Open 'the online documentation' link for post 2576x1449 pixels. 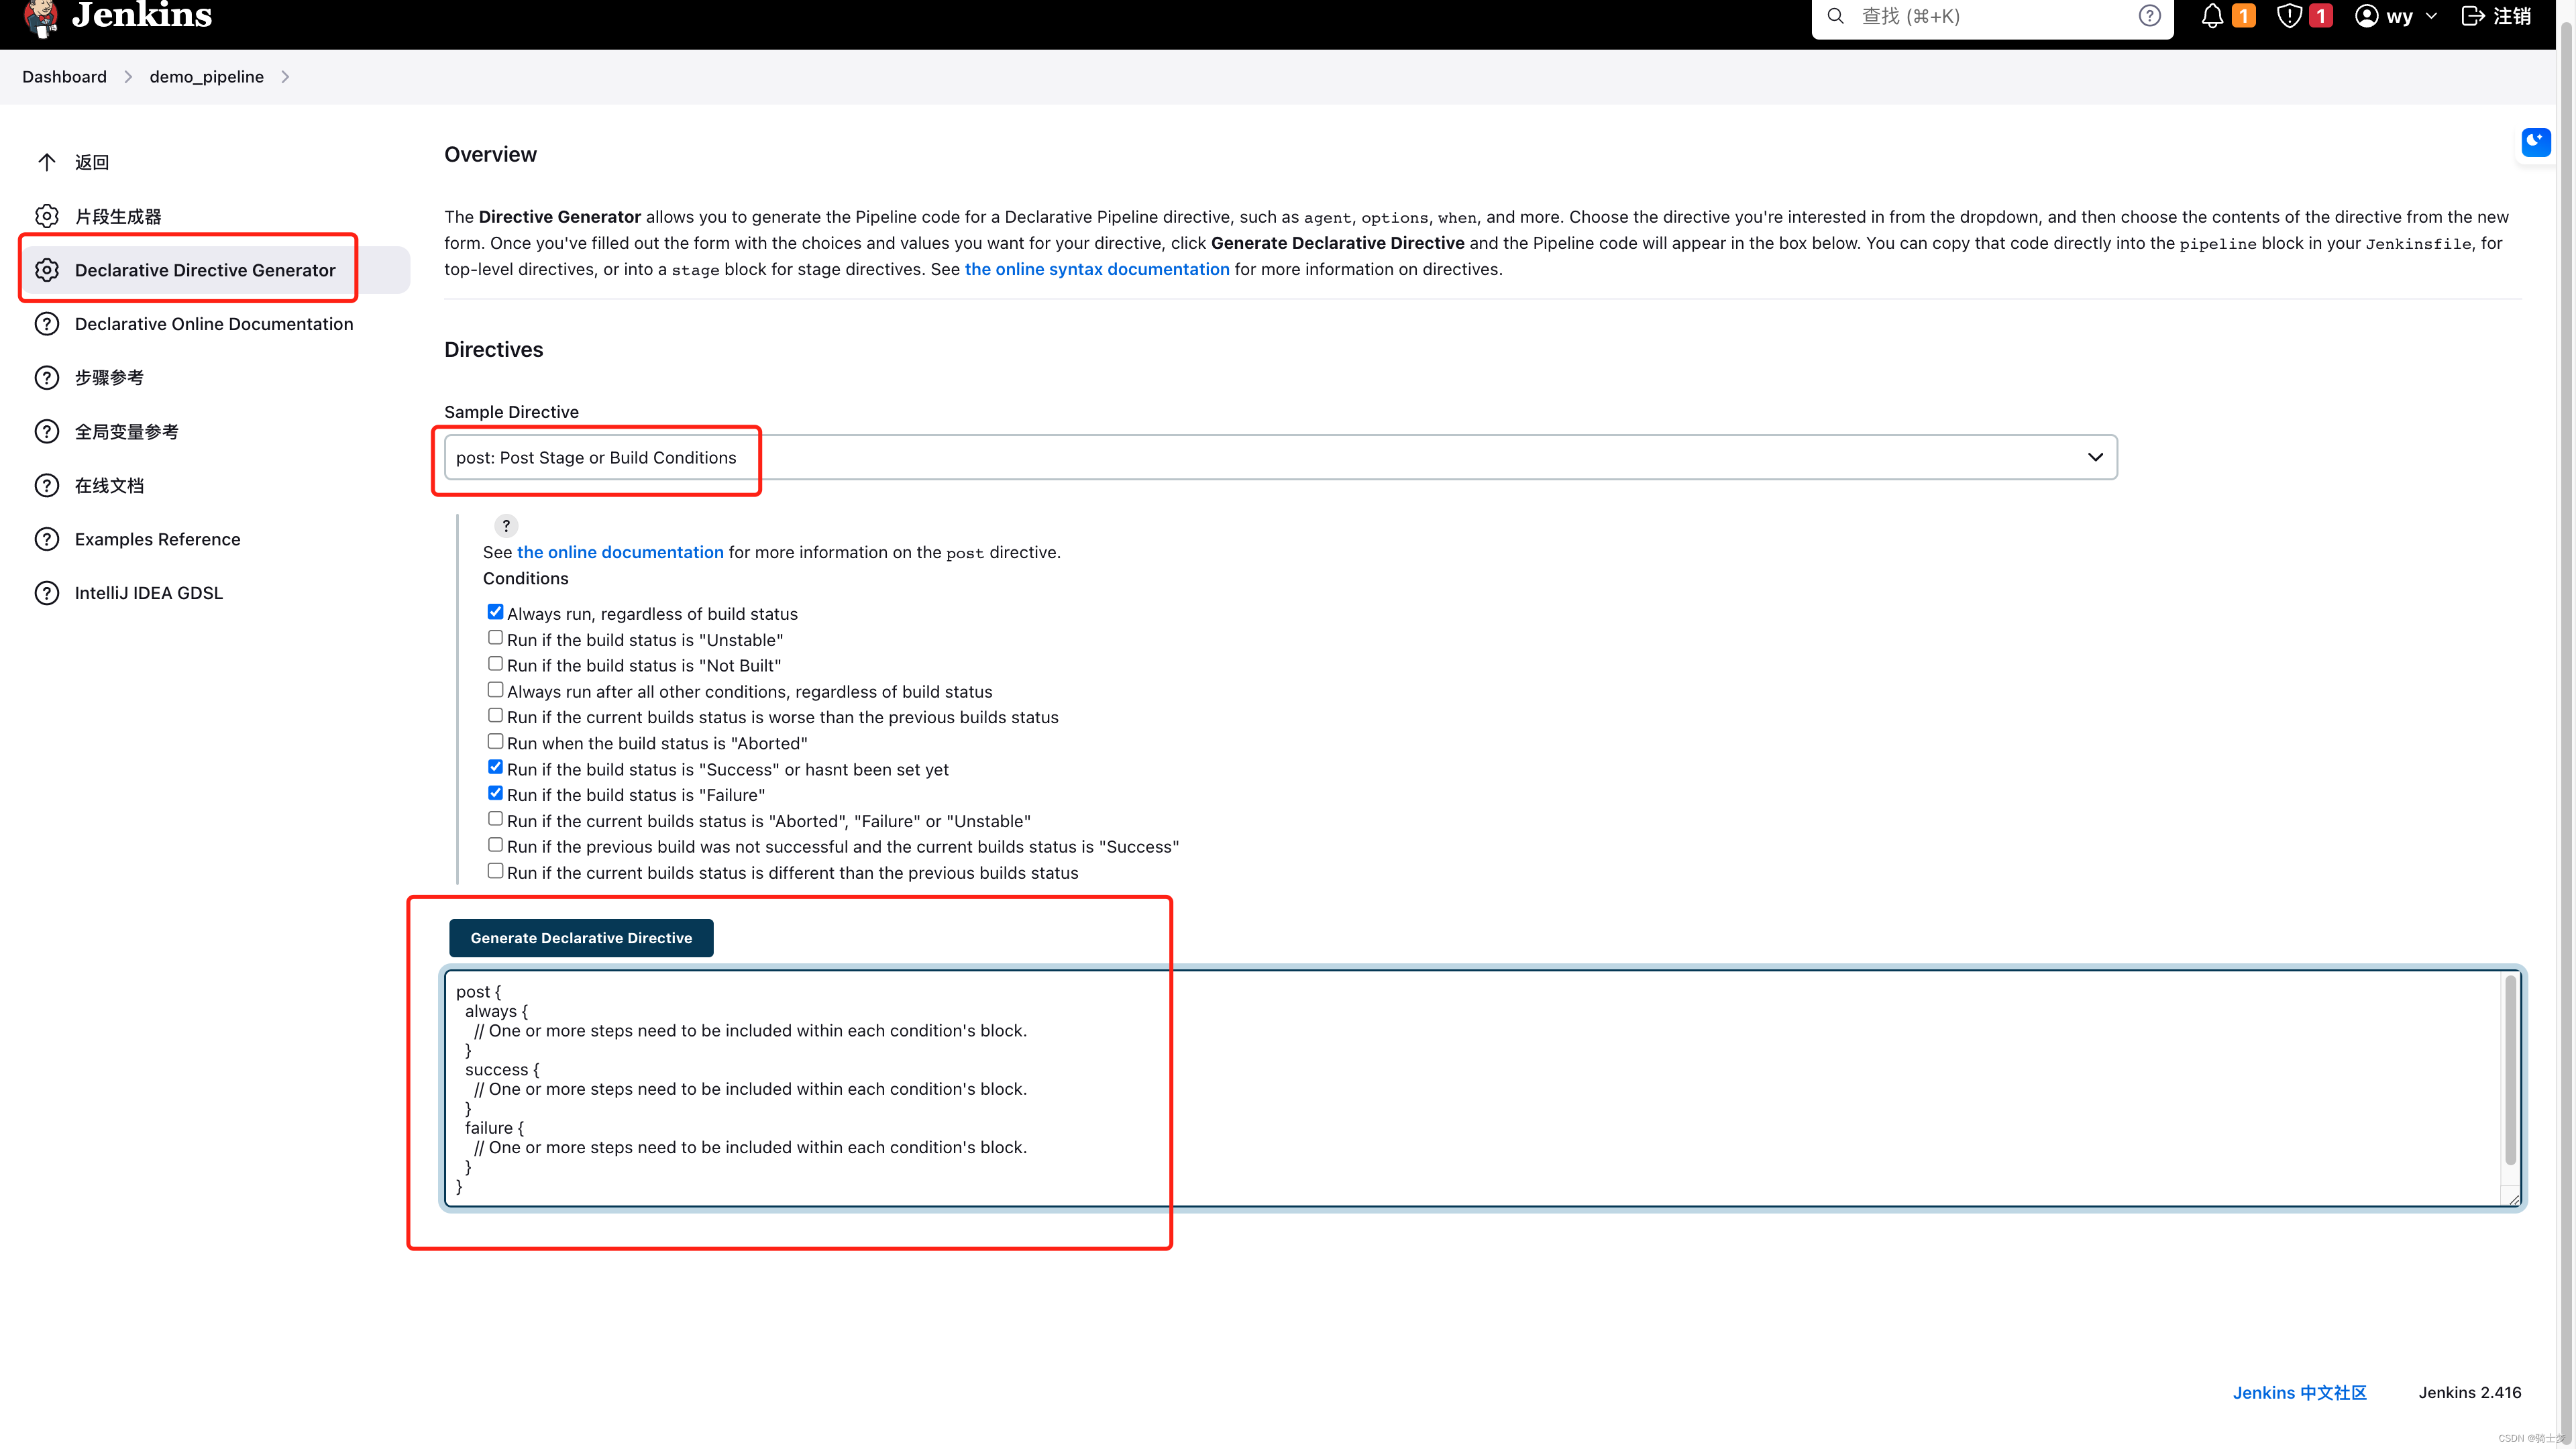(620, 552)
